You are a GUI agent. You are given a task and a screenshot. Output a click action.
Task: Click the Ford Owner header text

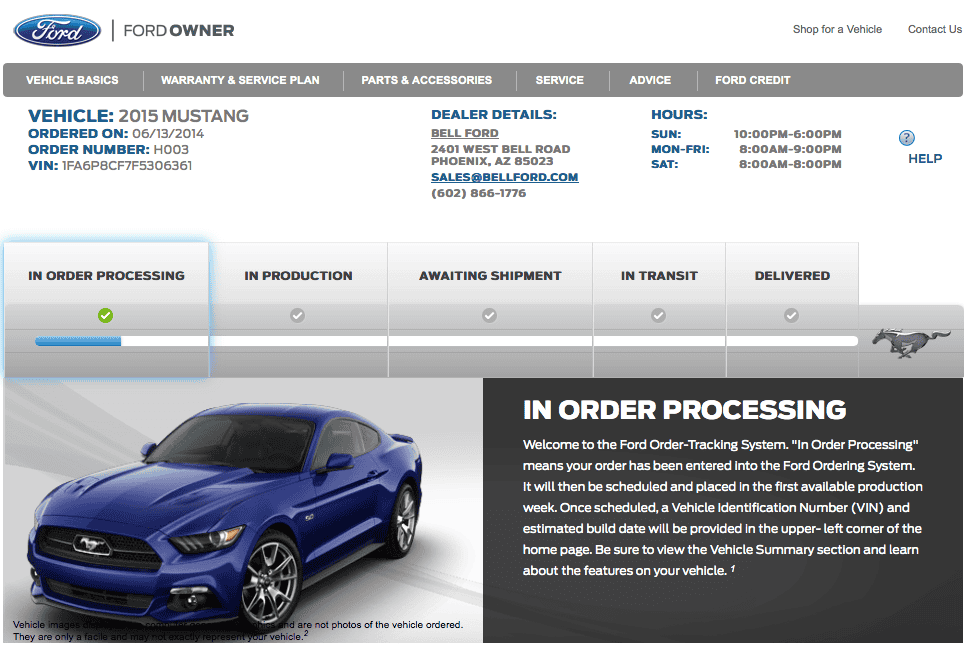(179, 30)
